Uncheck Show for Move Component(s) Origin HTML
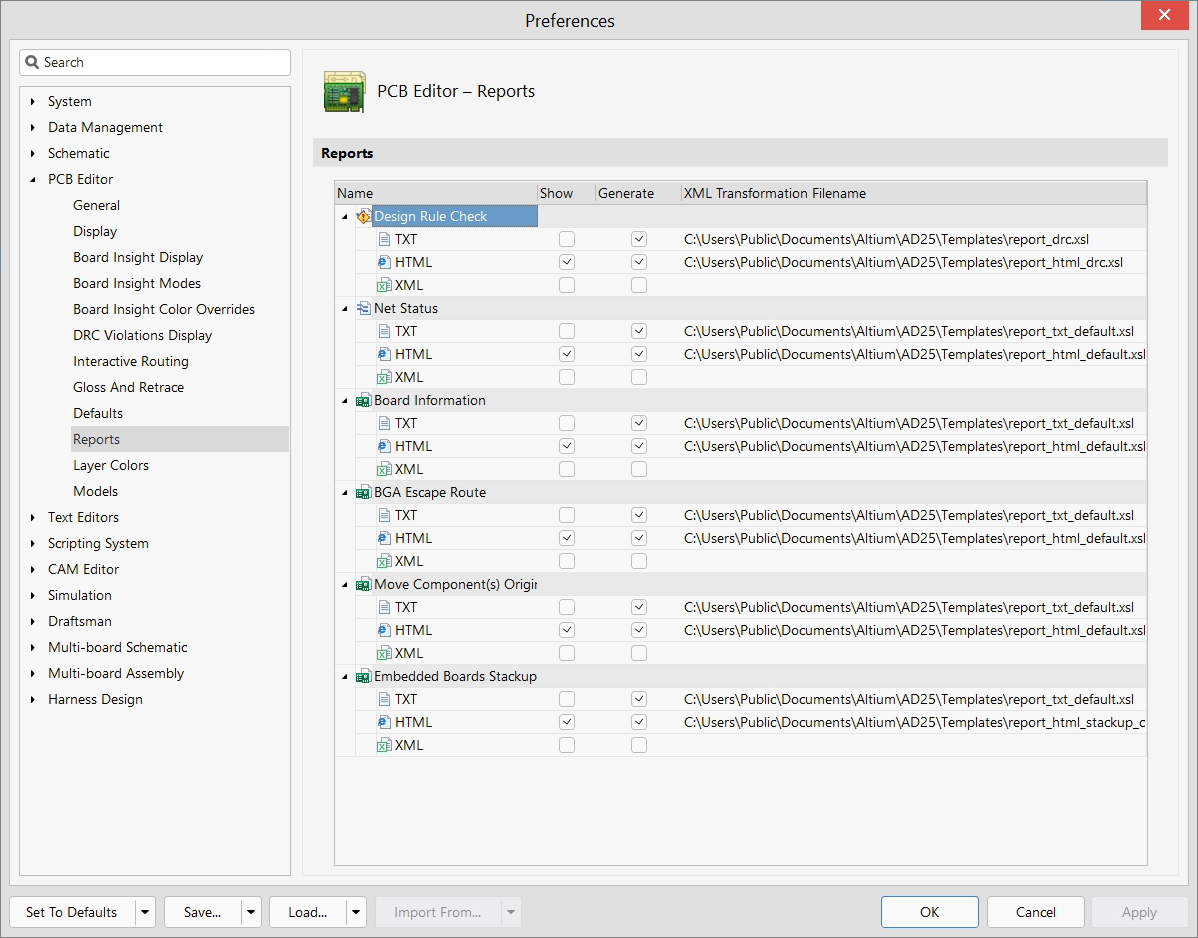Viewport: 1198px width, 938px height. tap(567, 630)
